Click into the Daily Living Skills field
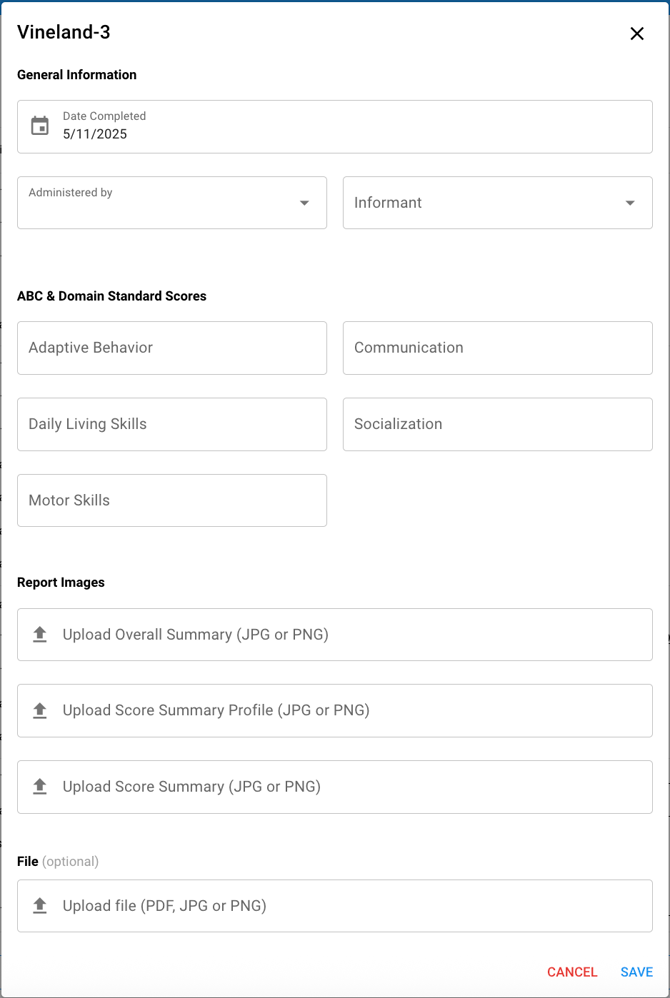The width and height of the screenshot is (670, 998). coord(172,424)
